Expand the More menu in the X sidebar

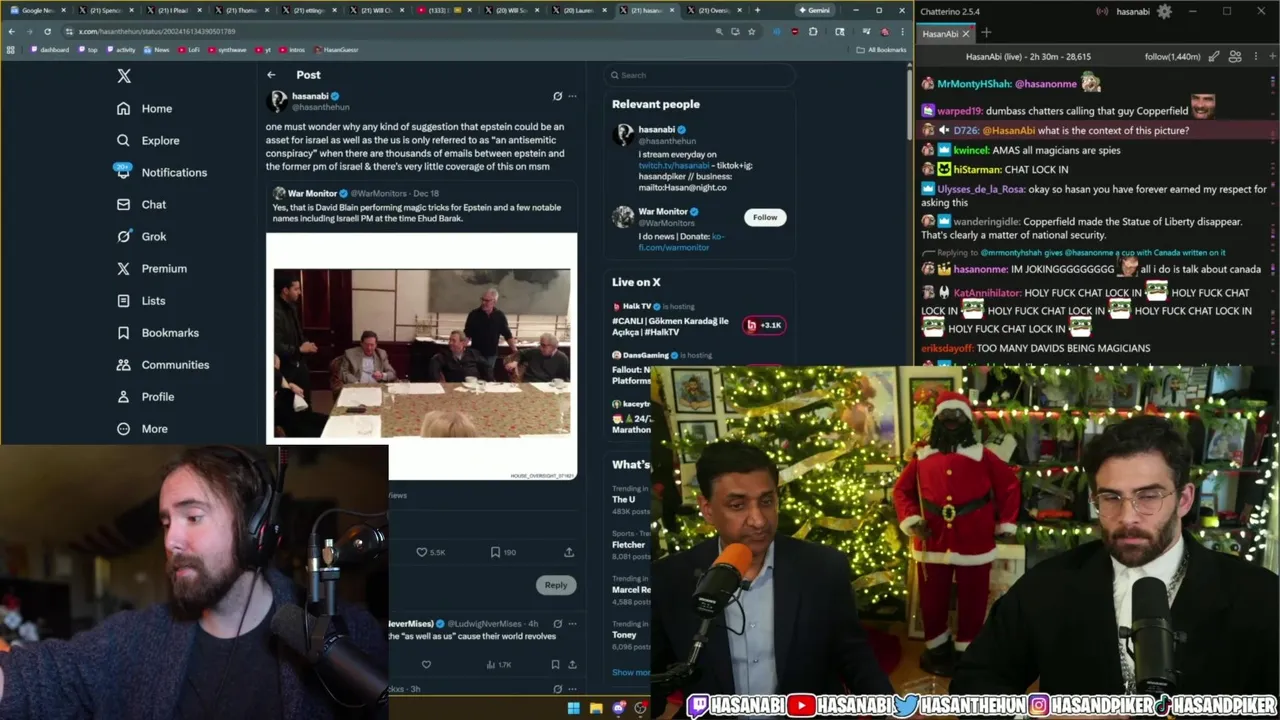click(142, 428)
